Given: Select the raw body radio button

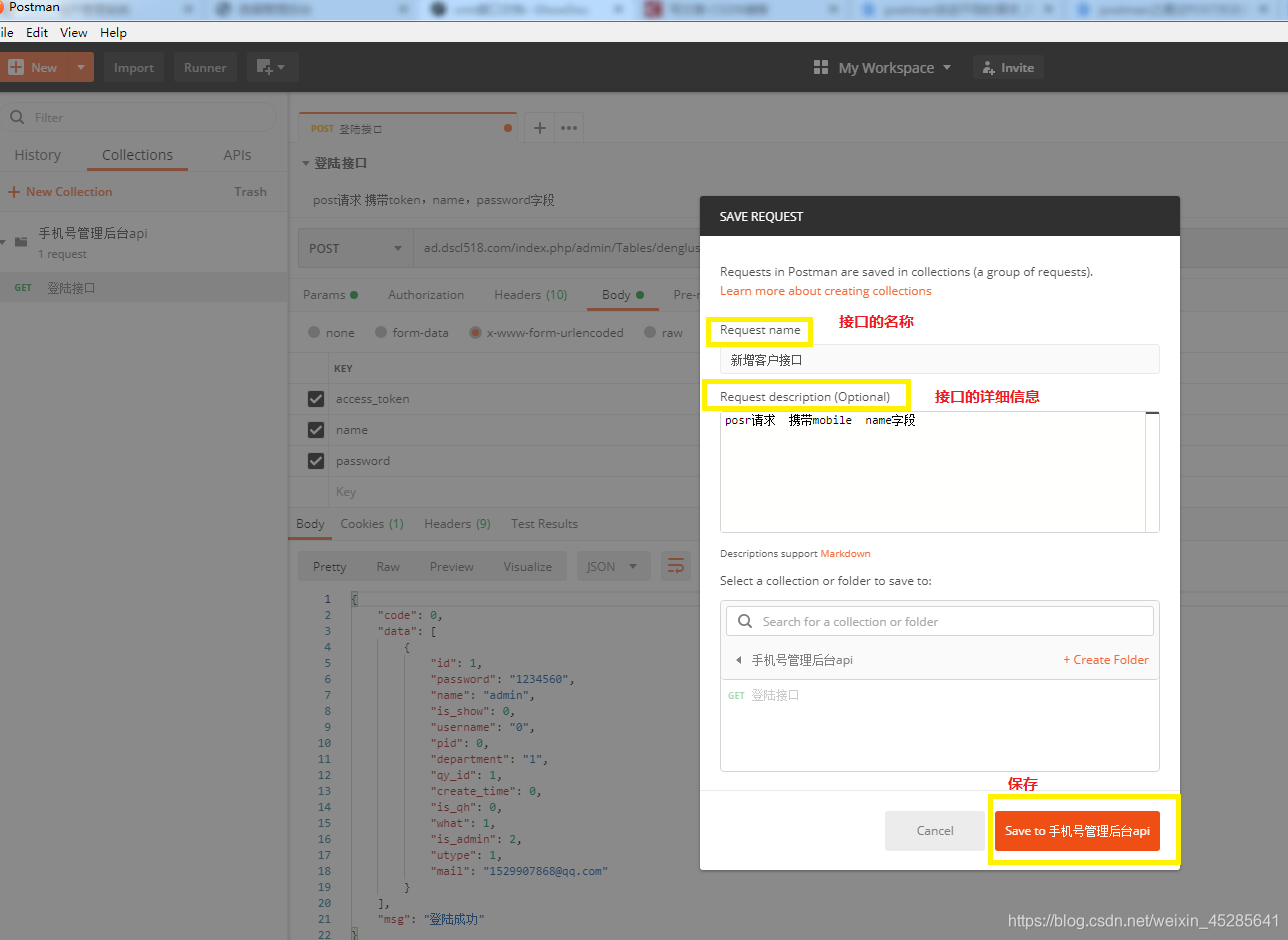Looking at the screenshot, I should [x=650, y=333].
